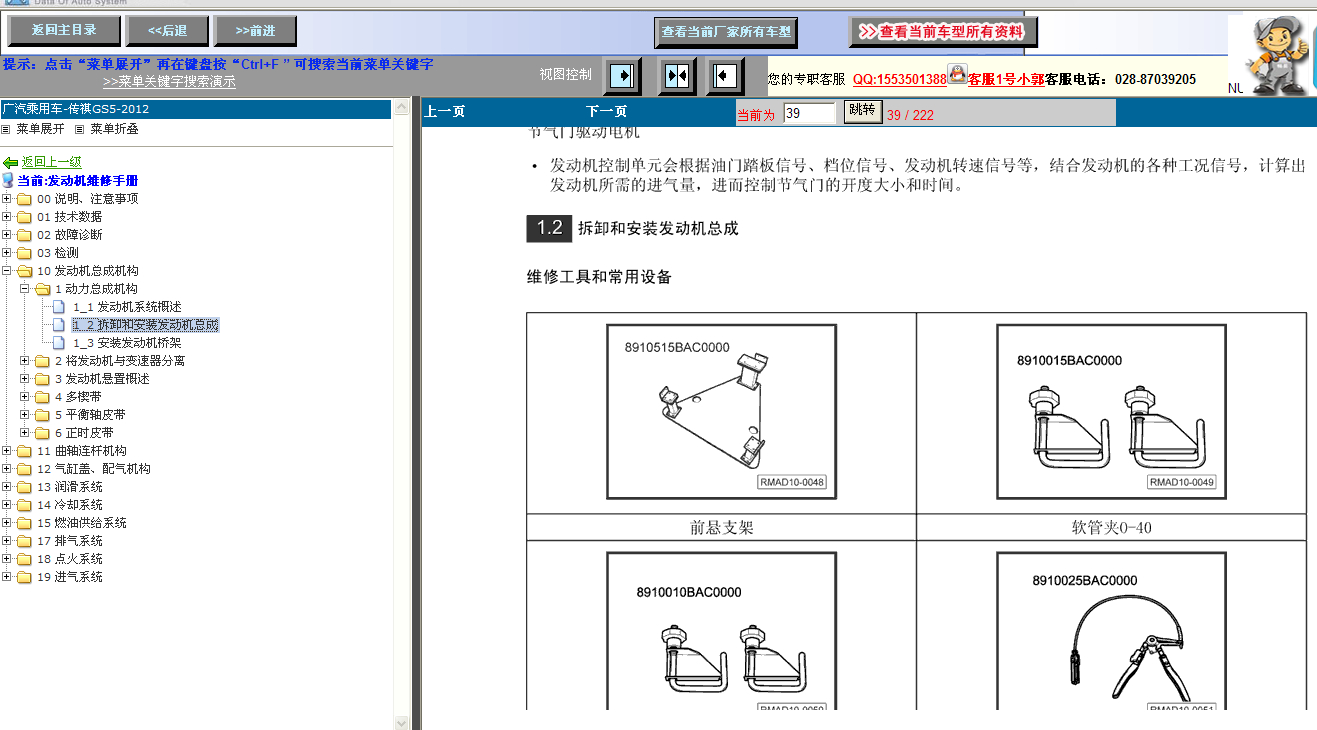The image size is (1317, 730).
Task: Click the 软管夹0-40 caption
Action: click(x=1111, y=528)
